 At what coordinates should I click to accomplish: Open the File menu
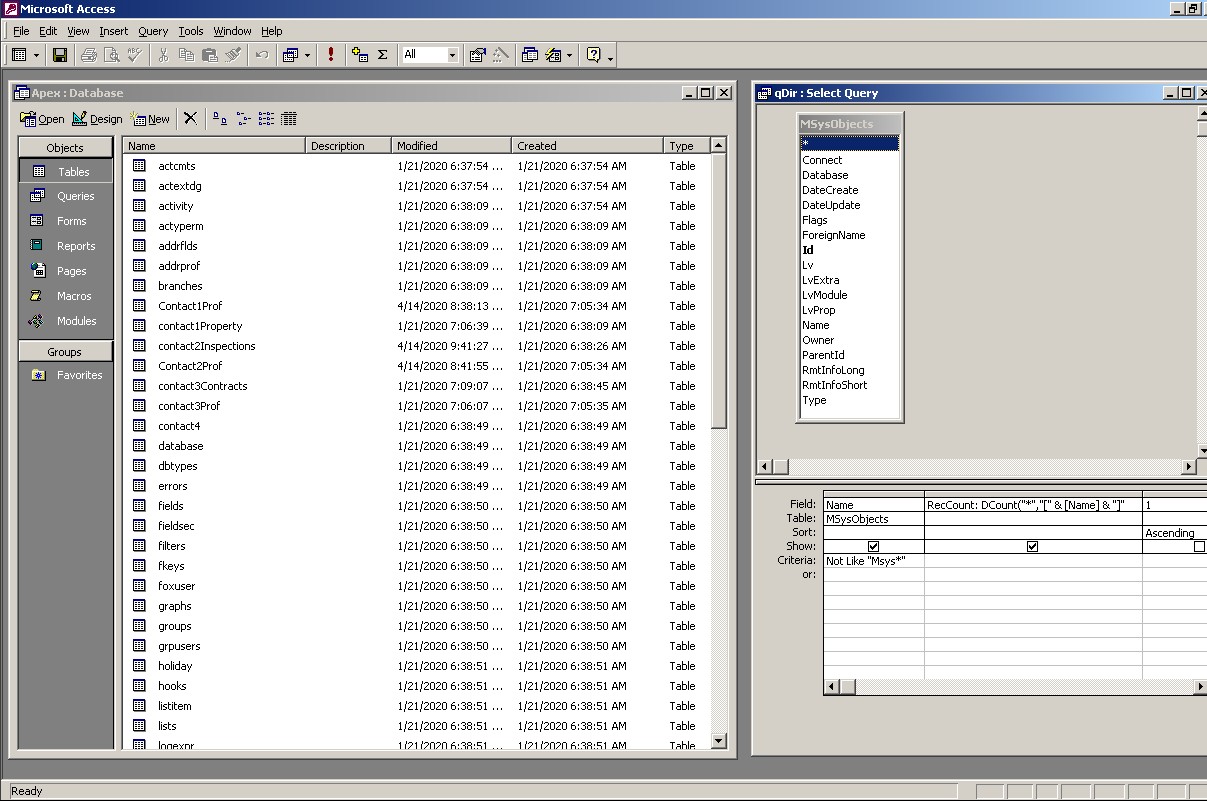click(21, 31)
